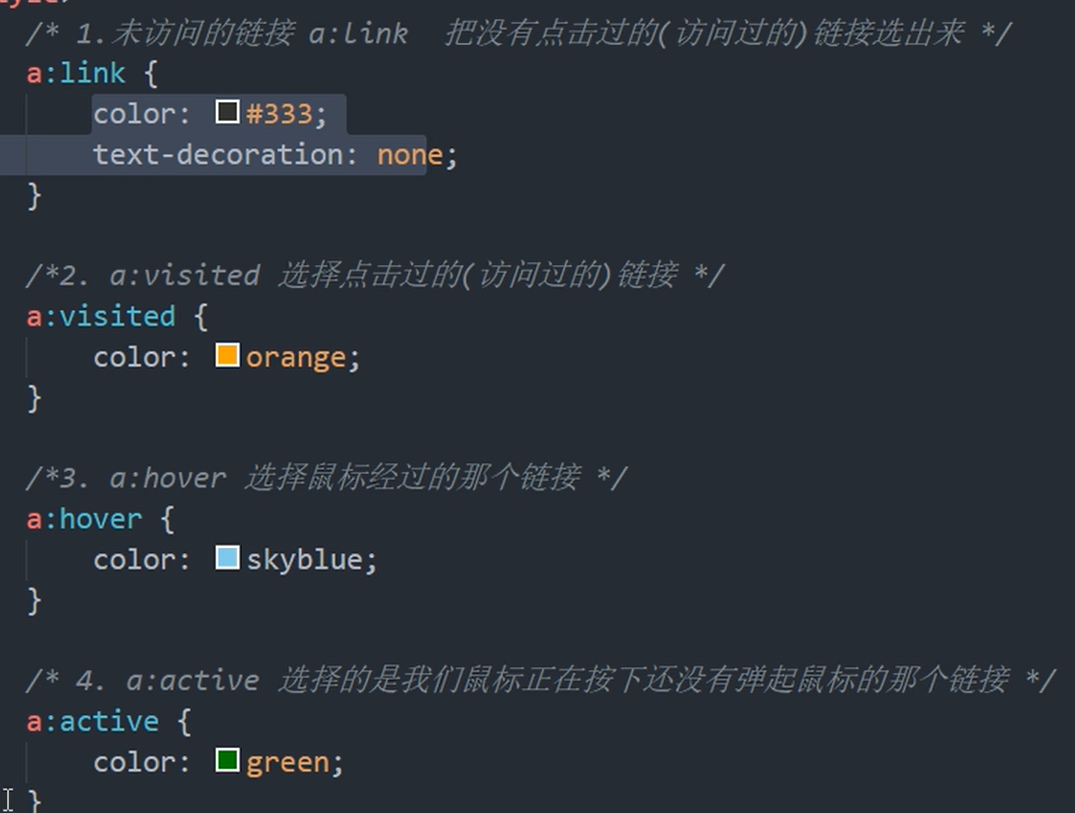The width and height of the screenshot is (1075, 813).
Task: Click the comment about unvisited links
Action: (518, 33)
